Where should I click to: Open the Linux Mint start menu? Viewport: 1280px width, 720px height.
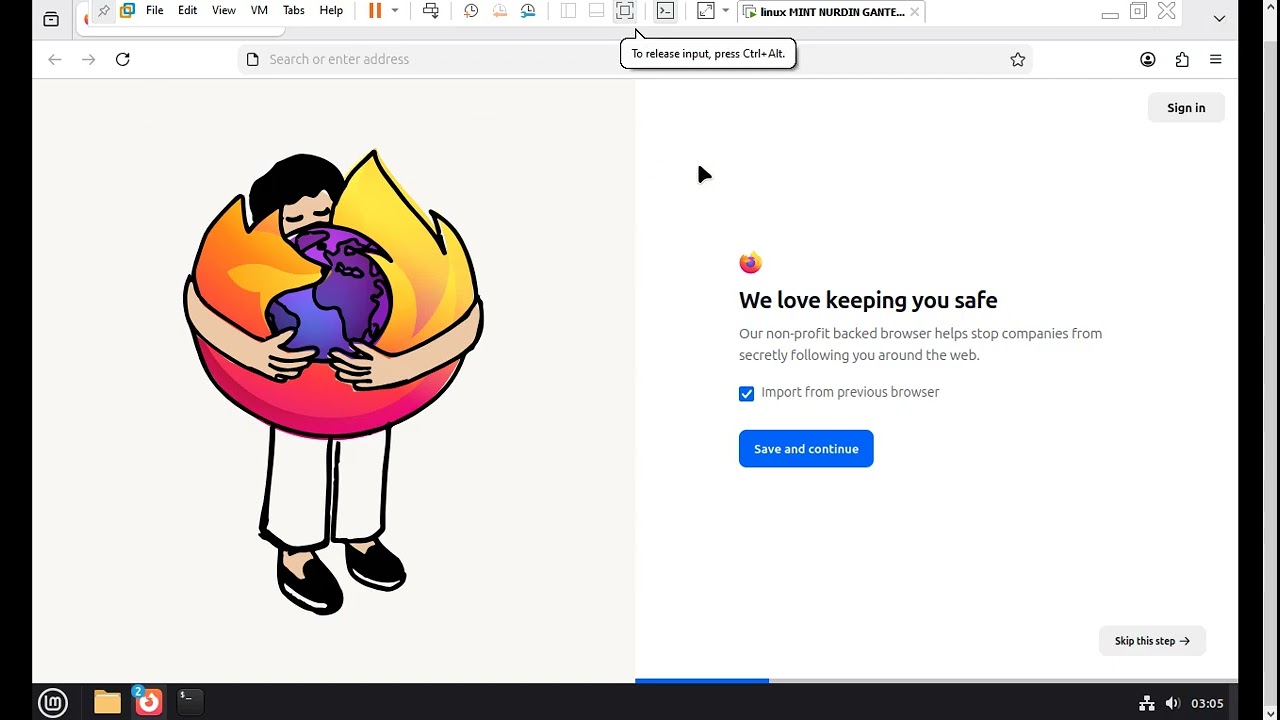(x=53, y=703)
